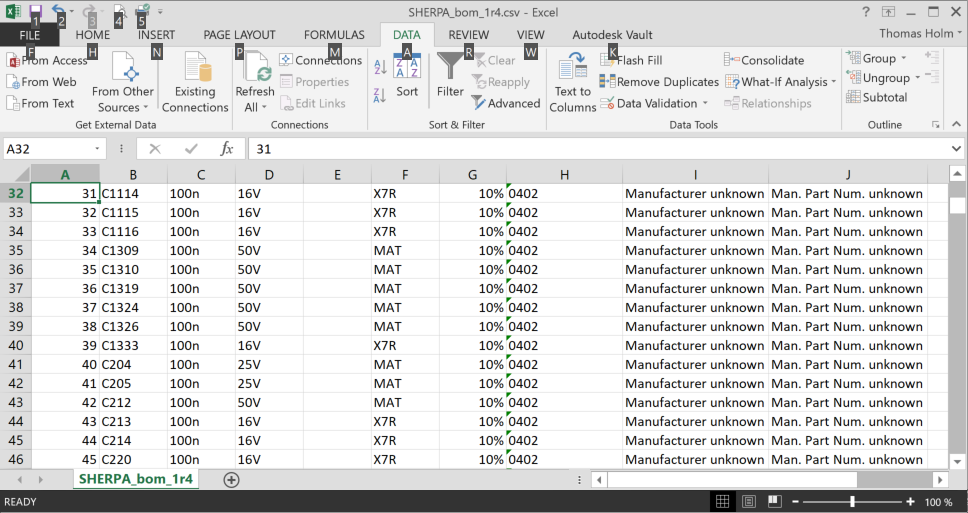Open Existing Connections
The image size is (968, 513).
195,83
